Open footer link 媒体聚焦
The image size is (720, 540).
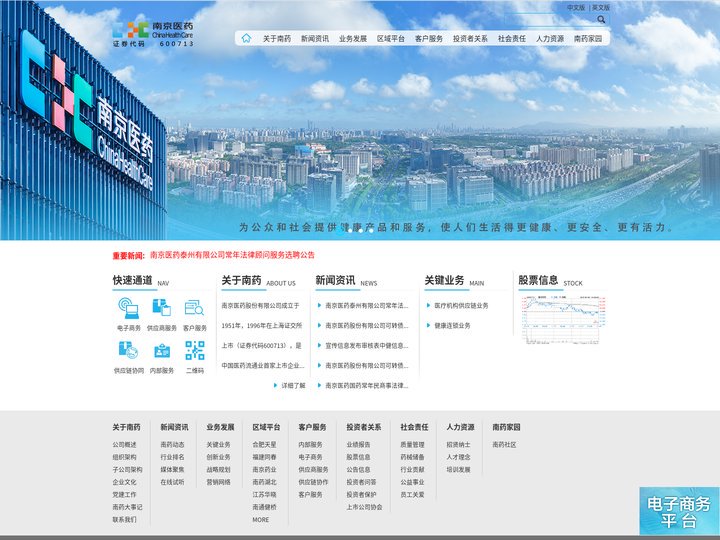click(172, 469)
